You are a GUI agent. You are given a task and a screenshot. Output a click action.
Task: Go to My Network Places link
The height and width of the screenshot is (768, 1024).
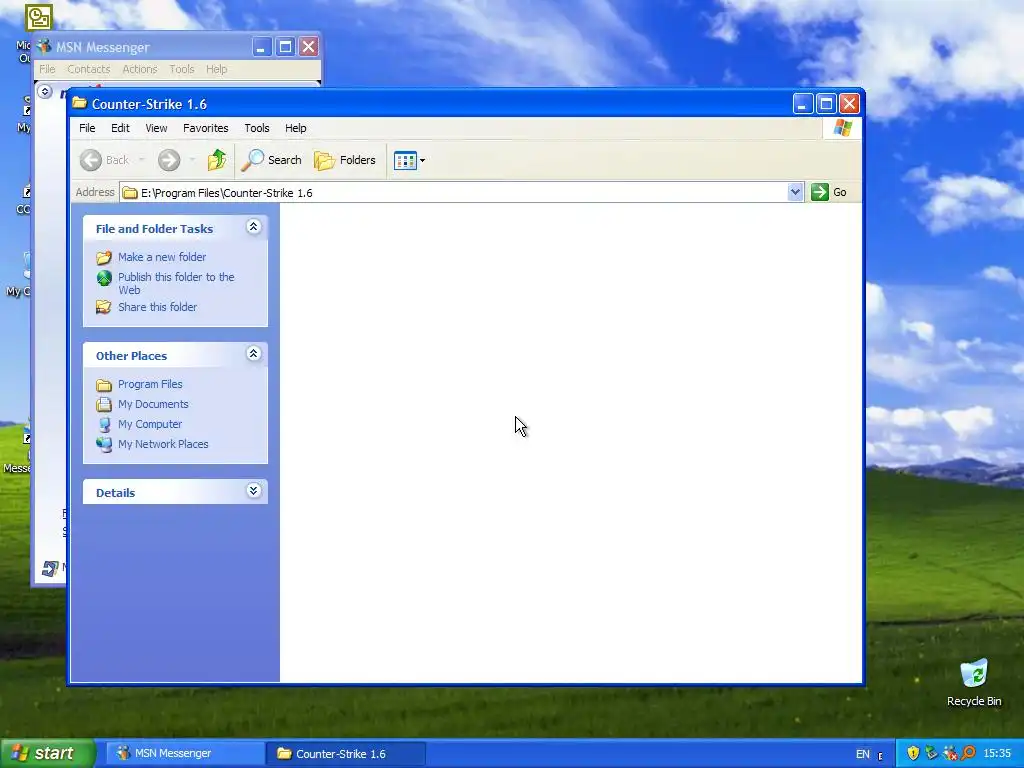[163, 444]
